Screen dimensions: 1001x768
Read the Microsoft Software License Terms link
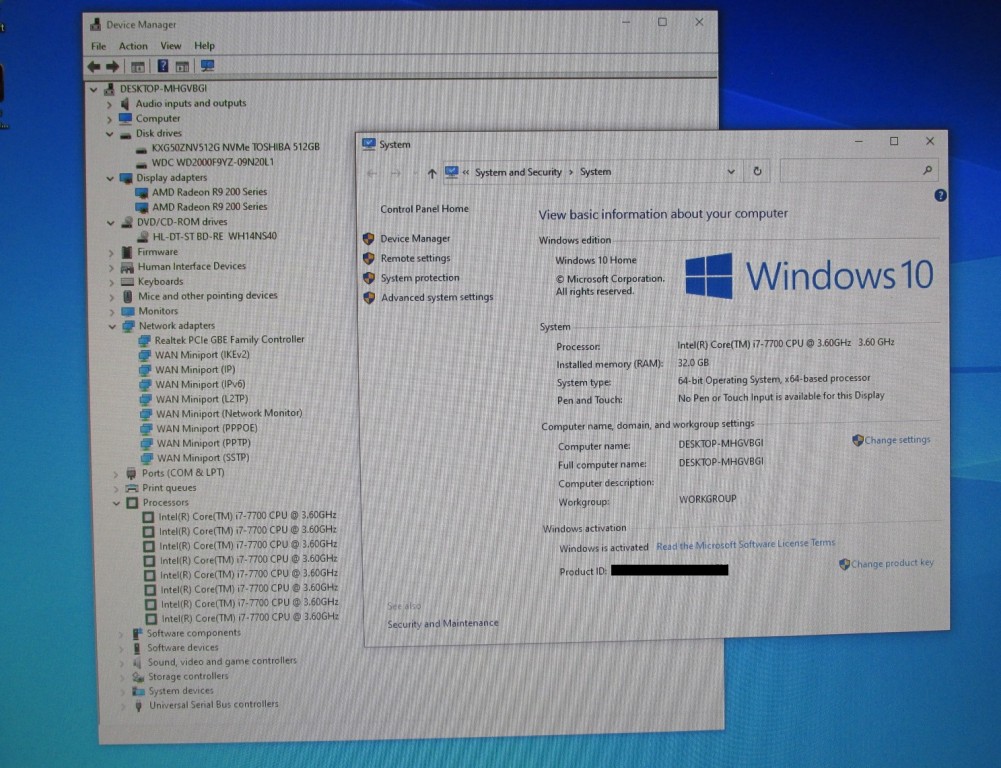click(746, 544)
